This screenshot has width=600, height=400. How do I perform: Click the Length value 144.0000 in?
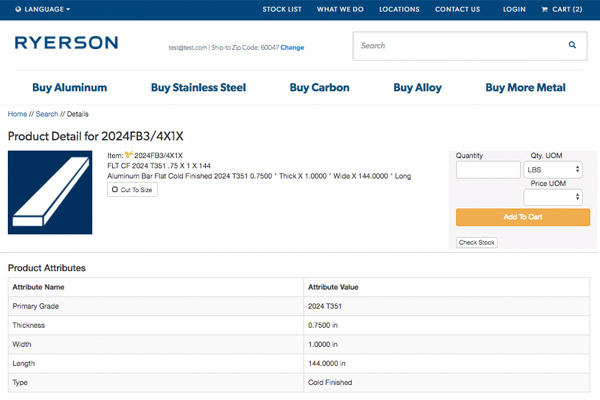click(327, 364)
